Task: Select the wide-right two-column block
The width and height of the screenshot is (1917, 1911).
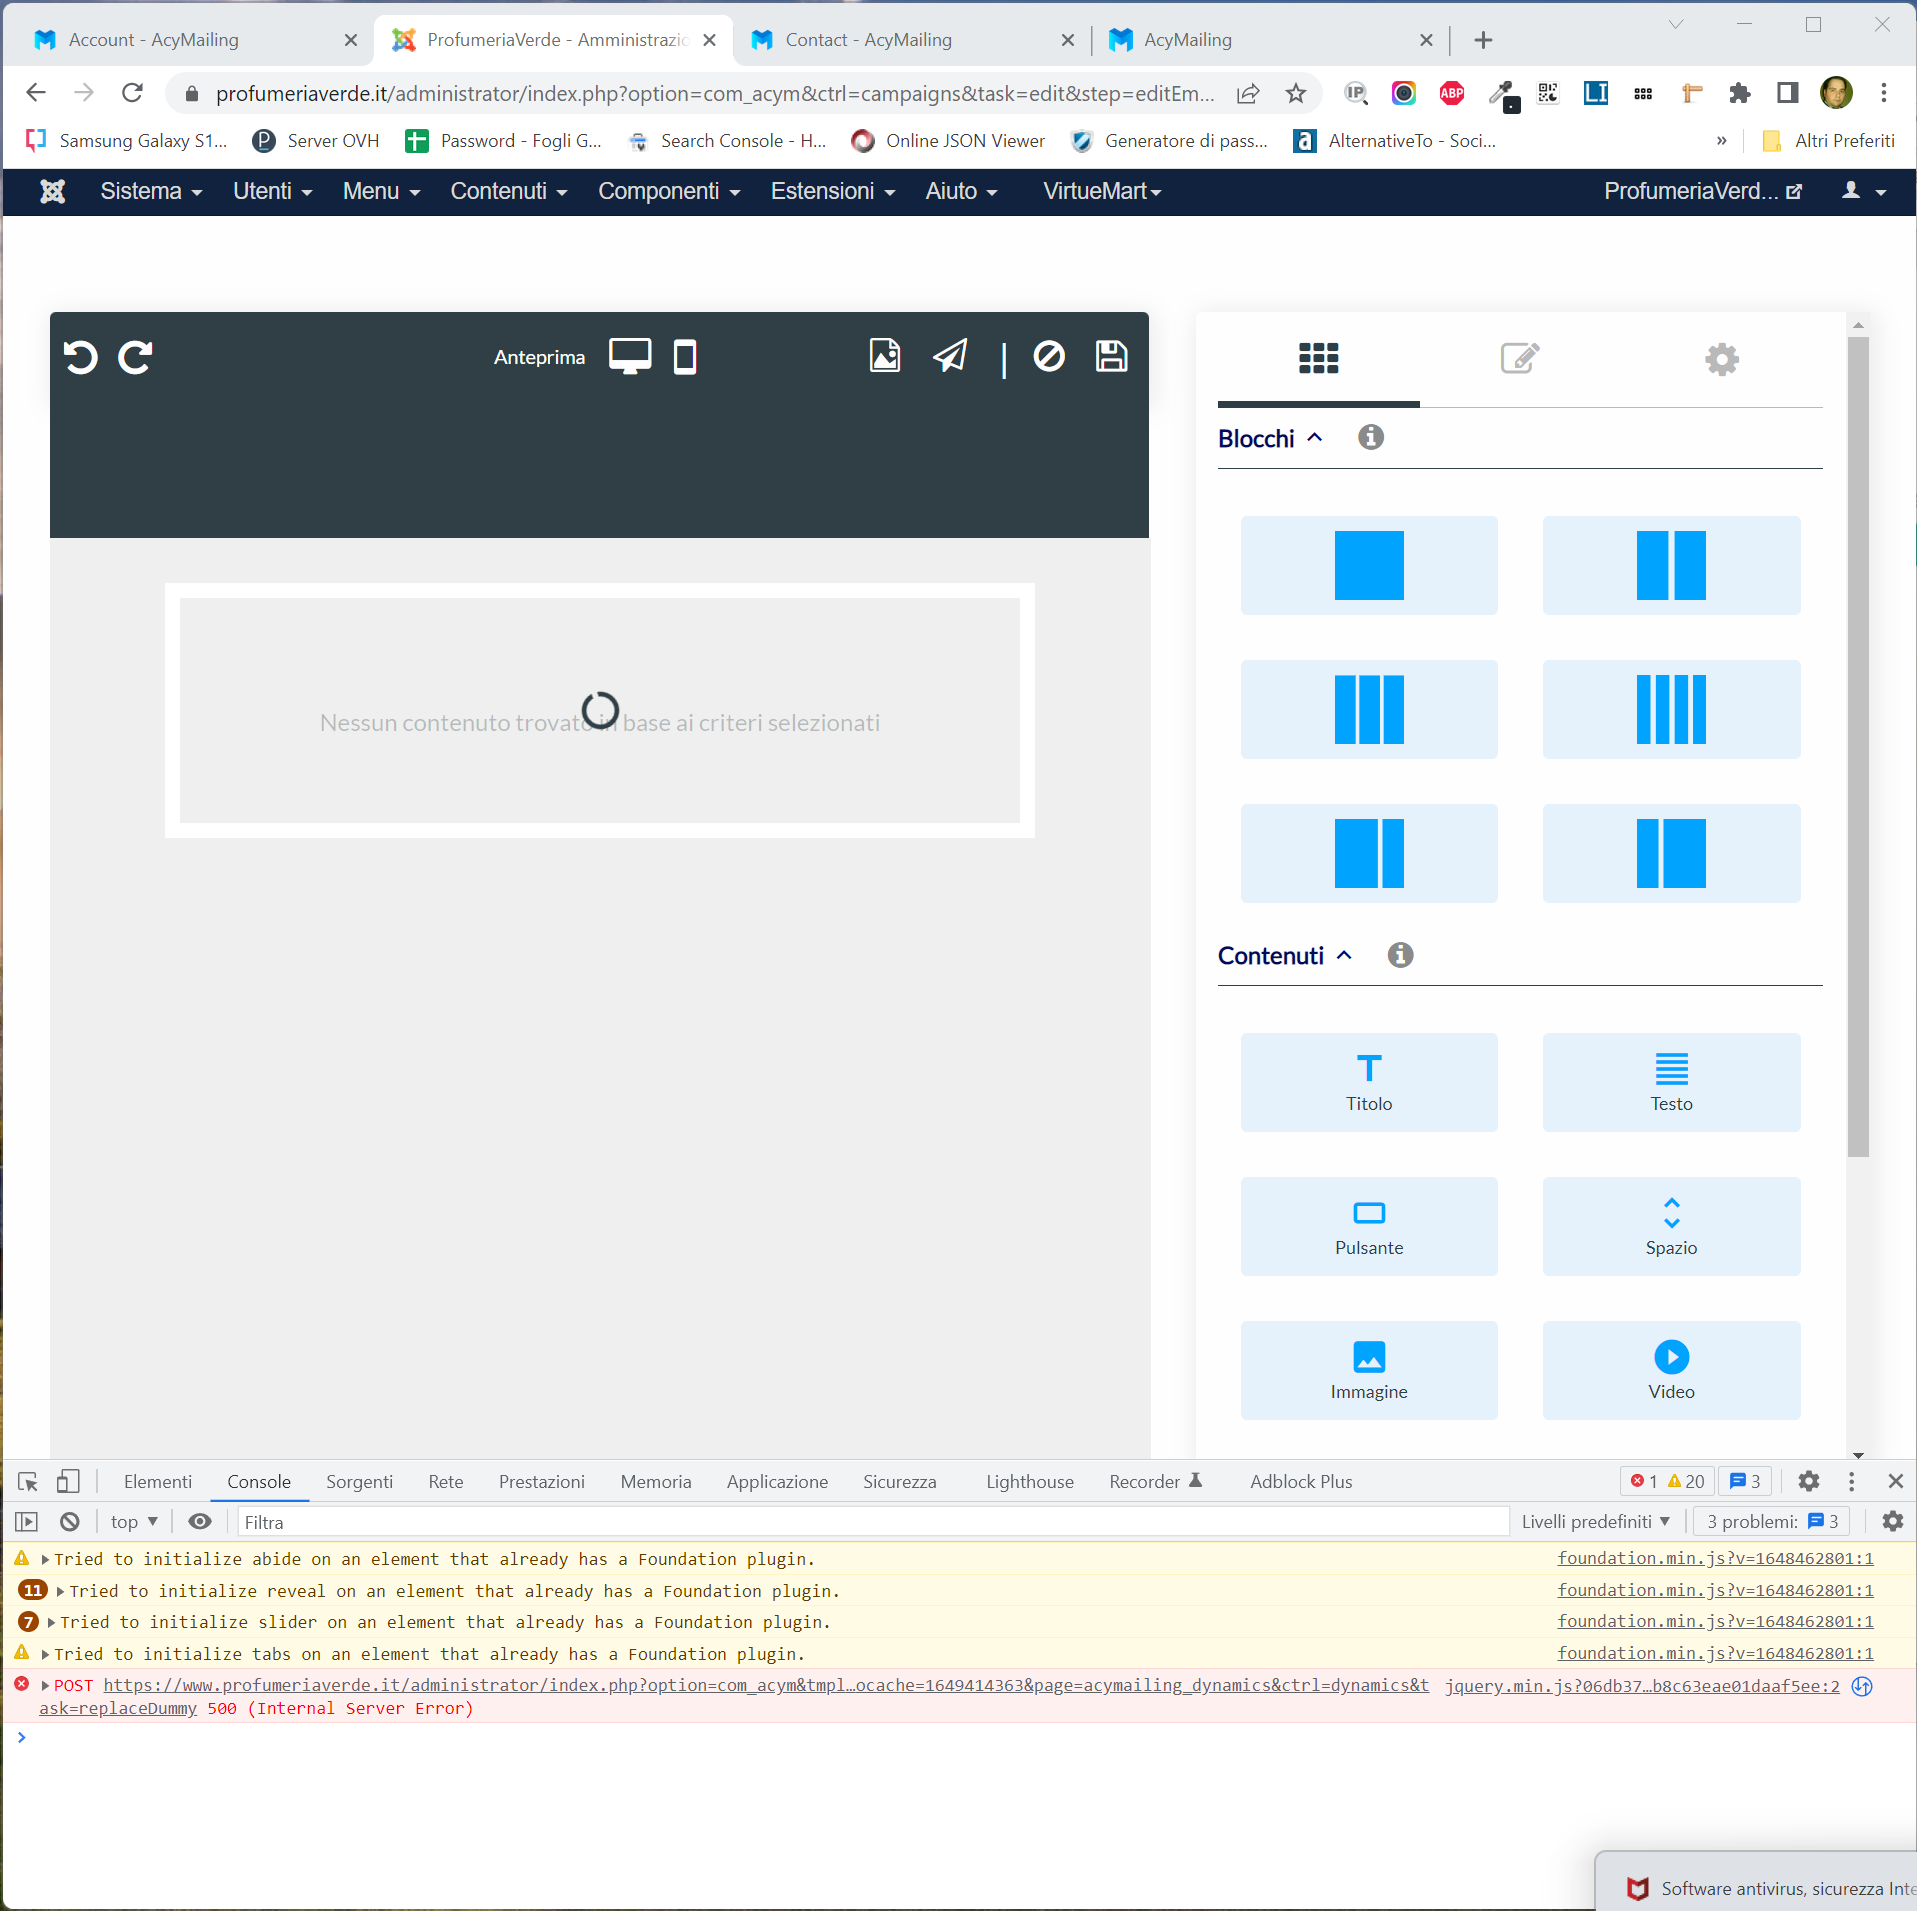Action: (1671, 853)
